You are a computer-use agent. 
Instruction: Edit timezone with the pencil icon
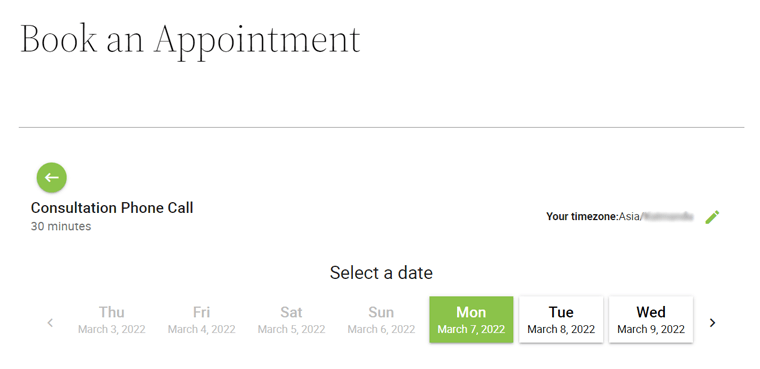pos(712,217)
